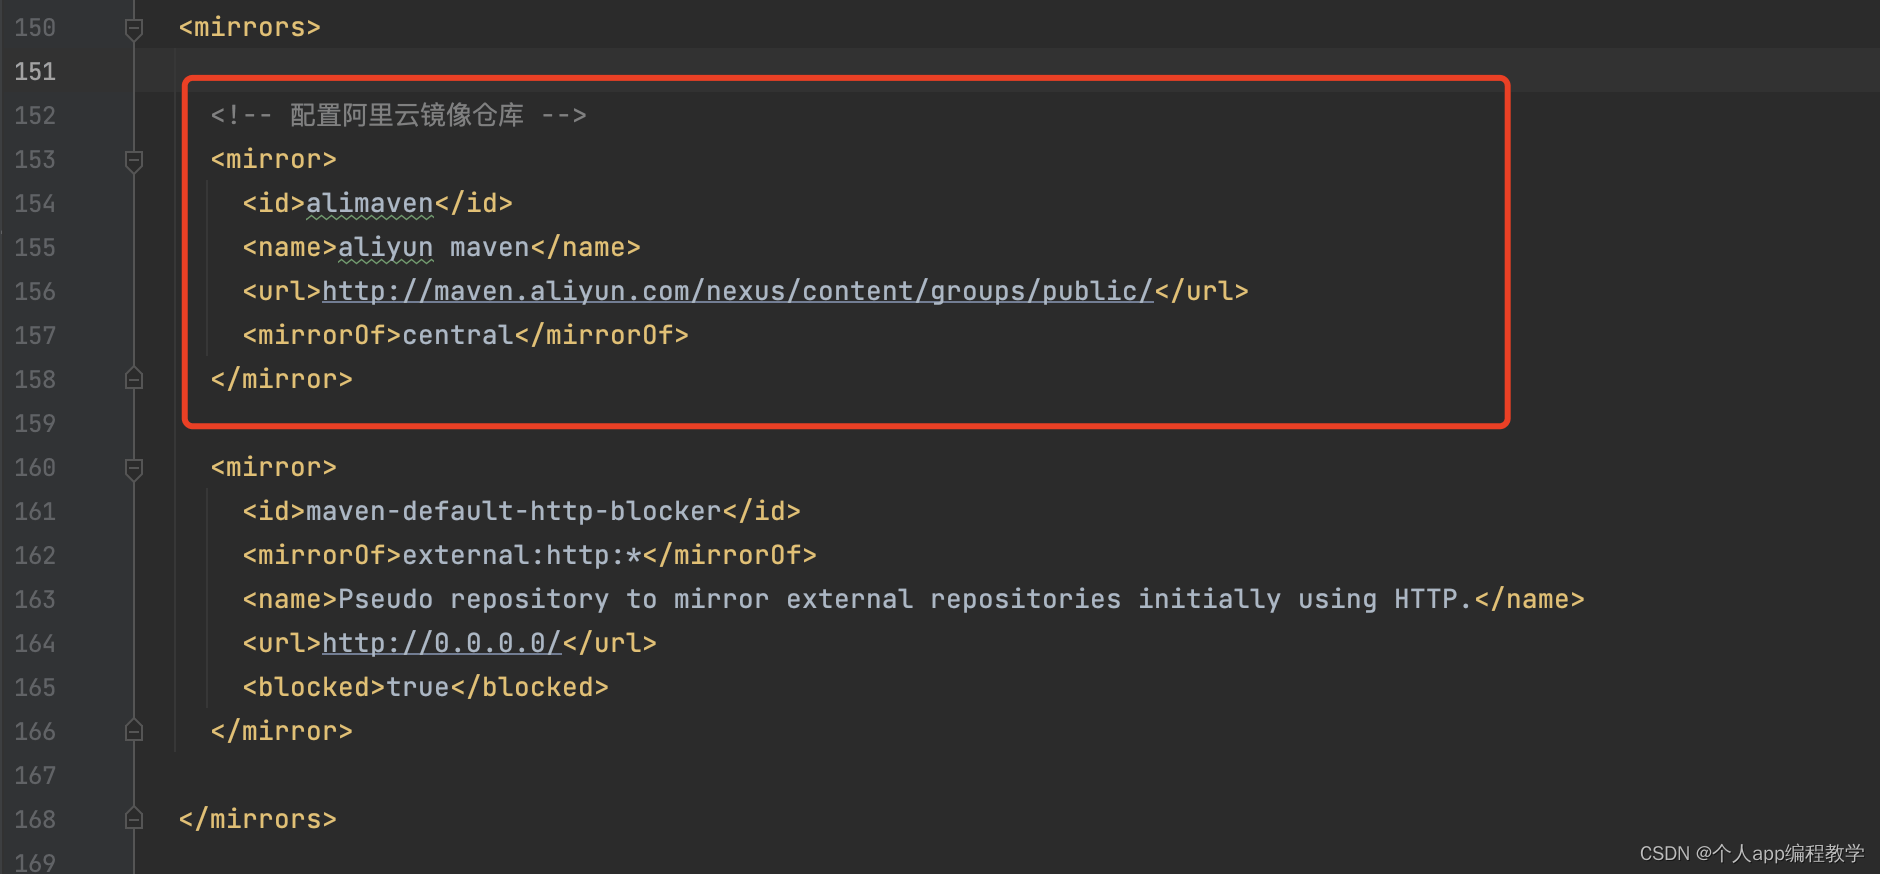Click line number 150 in the gutter
1880x874 pixels.
point(35,28)
